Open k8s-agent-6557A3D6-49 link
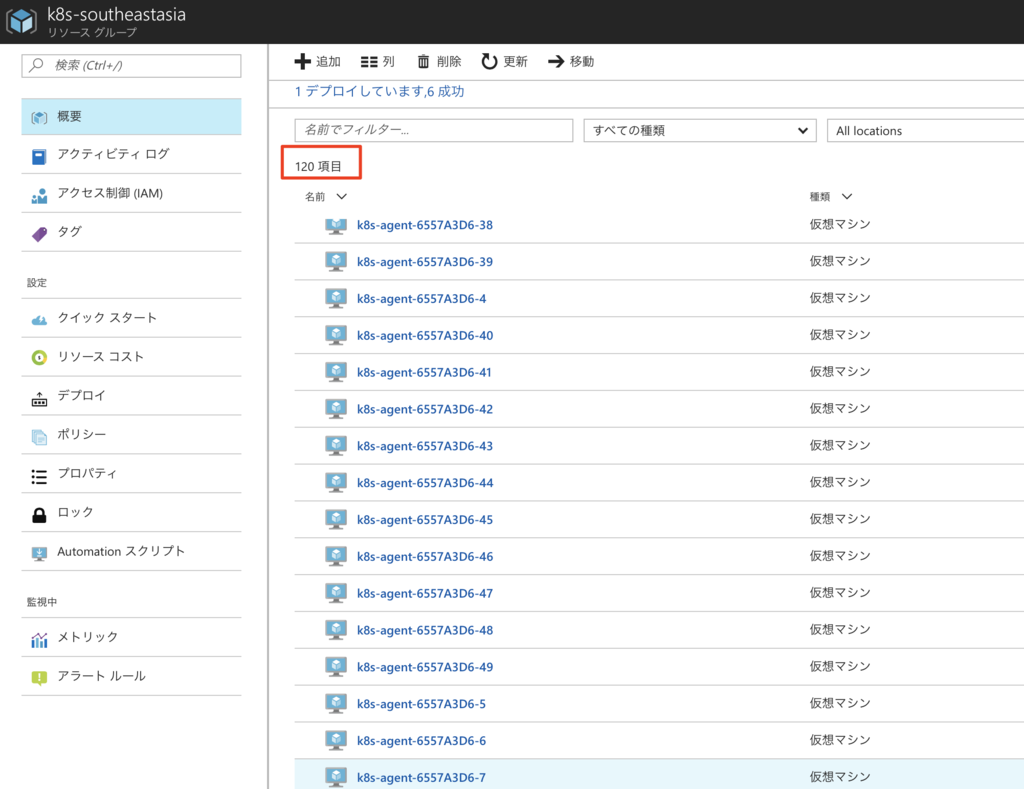1024x789 pixels. click(x=424, y=668)
